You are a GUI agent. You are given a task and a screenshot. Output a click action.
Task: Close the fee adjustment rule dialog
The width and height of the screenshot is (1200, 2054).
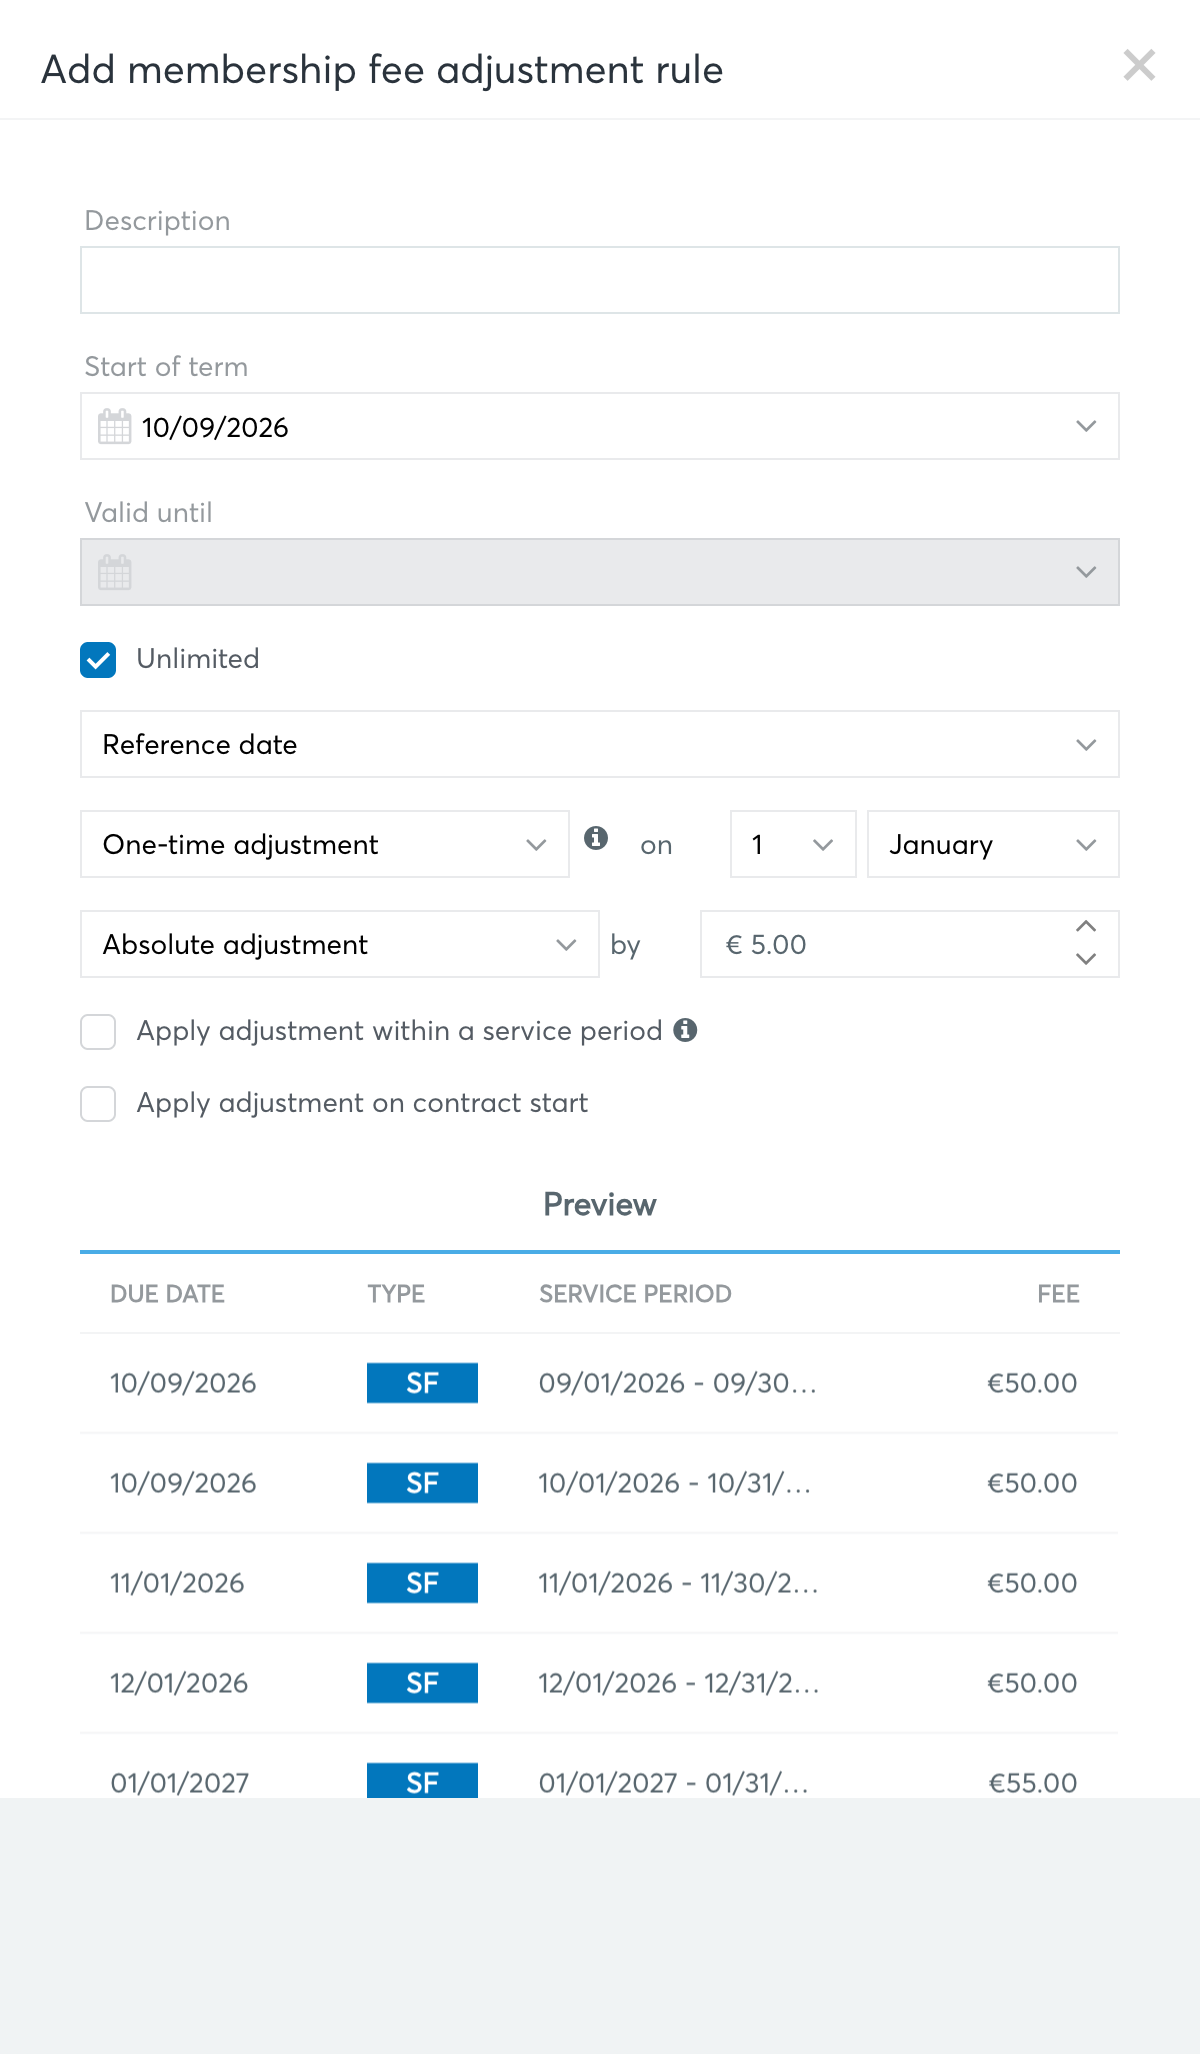click(1139, 66)
